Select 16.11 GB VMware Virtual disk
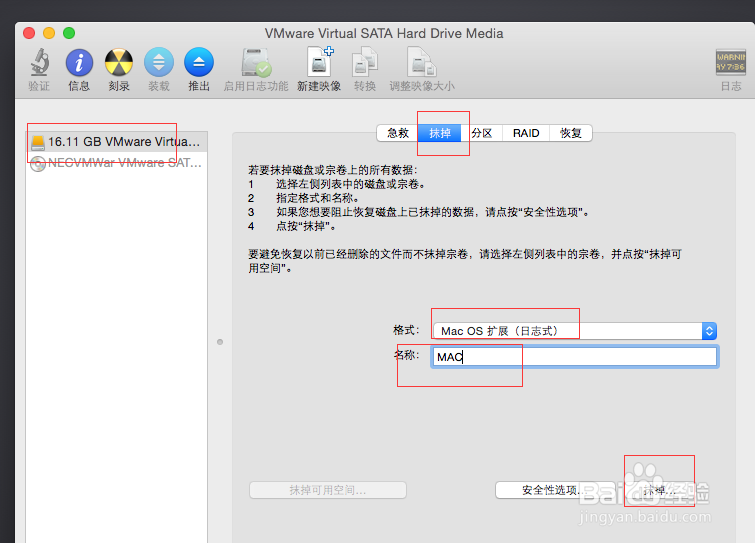Screen dimensions: 755x543 (x=117, y=142)
